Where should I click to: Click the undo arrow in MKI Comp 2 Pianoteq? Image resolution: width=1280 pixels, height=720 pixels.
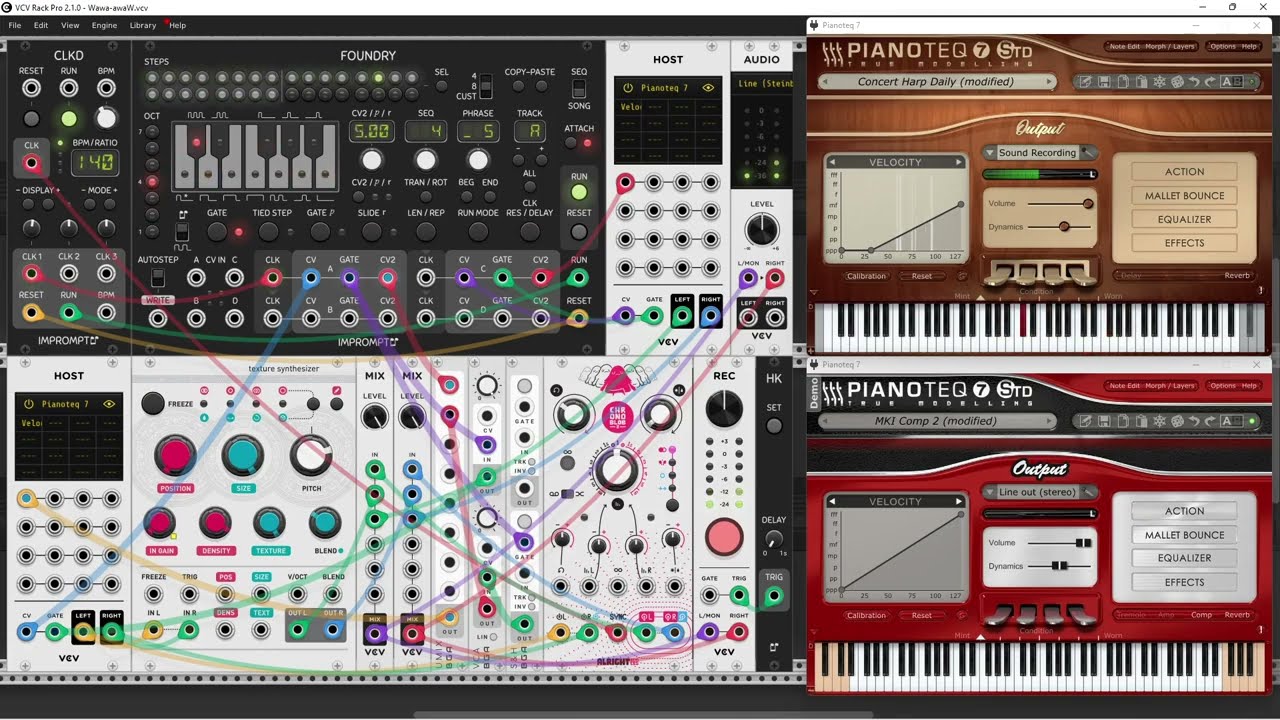click(x=1194, y=421)
